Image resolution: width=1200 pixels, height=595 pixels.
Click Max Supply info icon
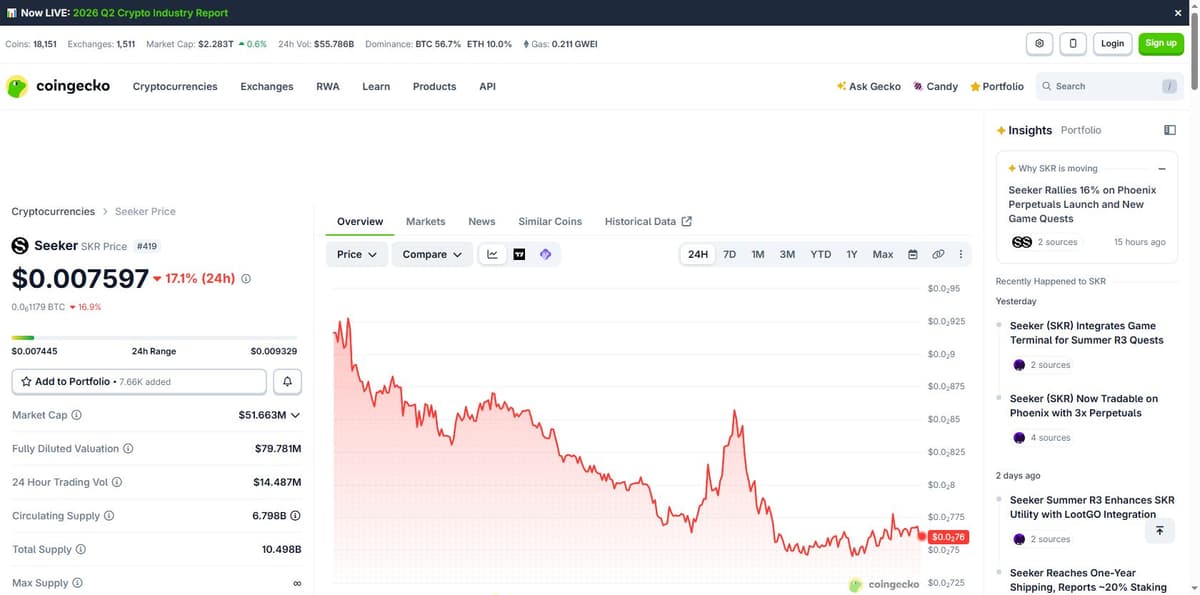[77, 583]
